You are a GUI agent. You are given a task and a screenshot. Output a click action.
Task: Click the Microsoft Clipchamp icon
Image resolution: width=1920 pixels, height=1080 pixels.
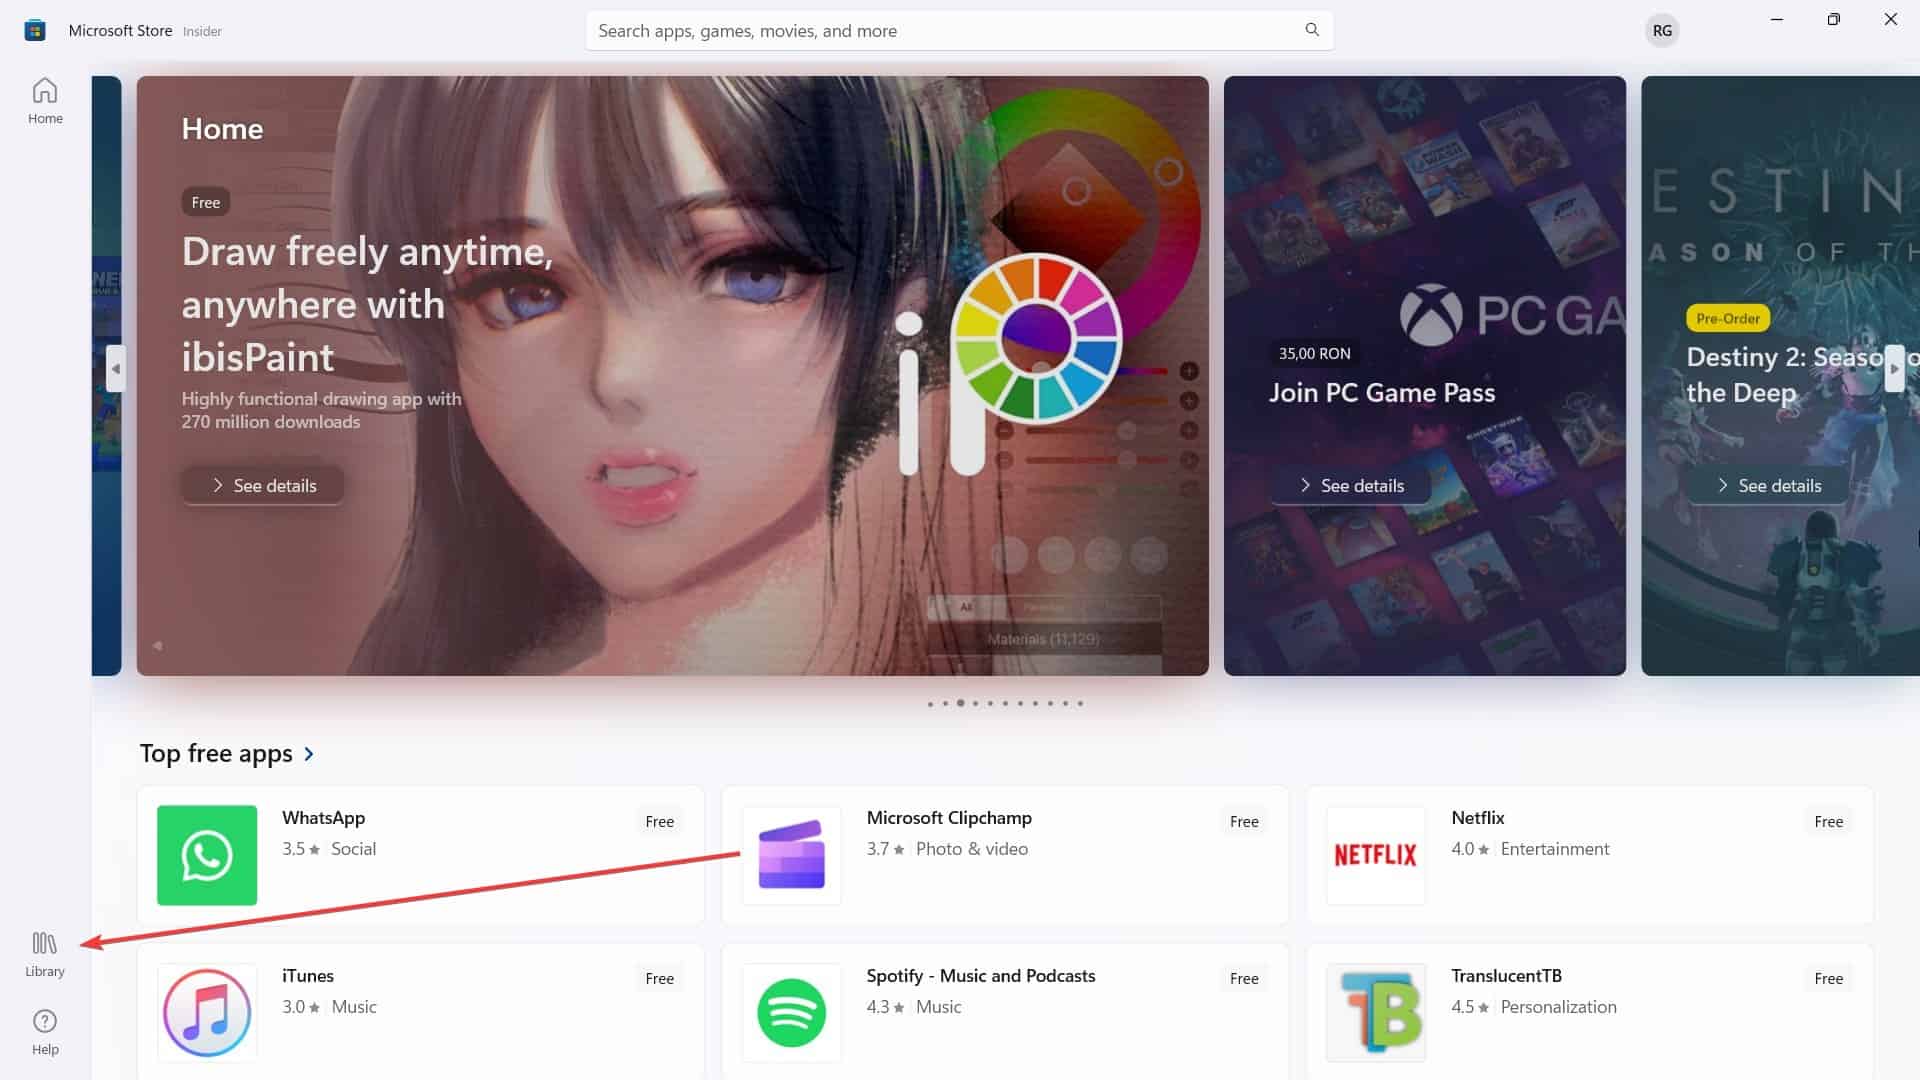(x=791, y=853)
